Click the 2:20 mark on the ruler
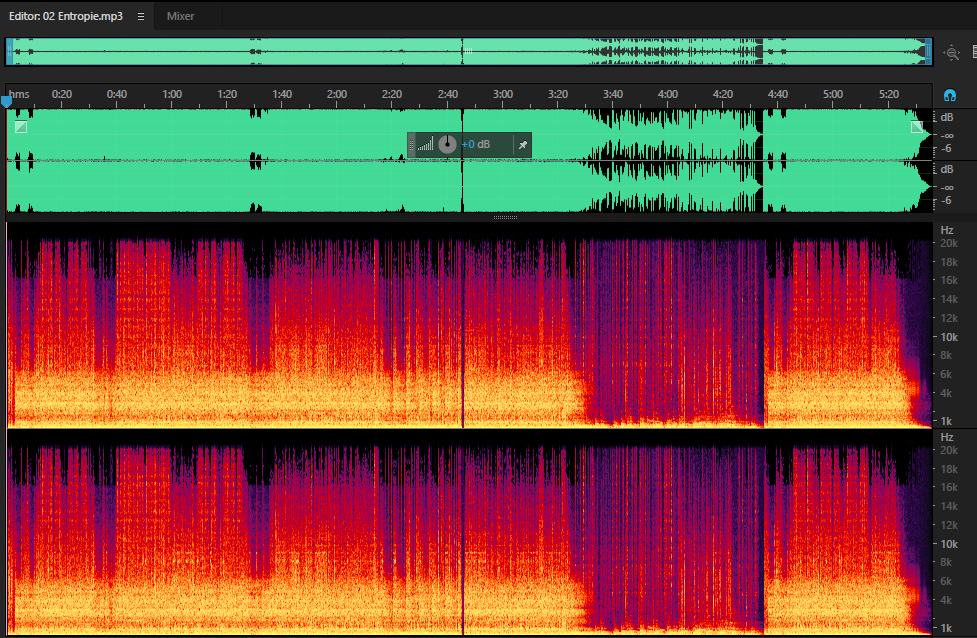Viewport: 977px width, 638px height. pyautogui.click(x=391, y=94)
